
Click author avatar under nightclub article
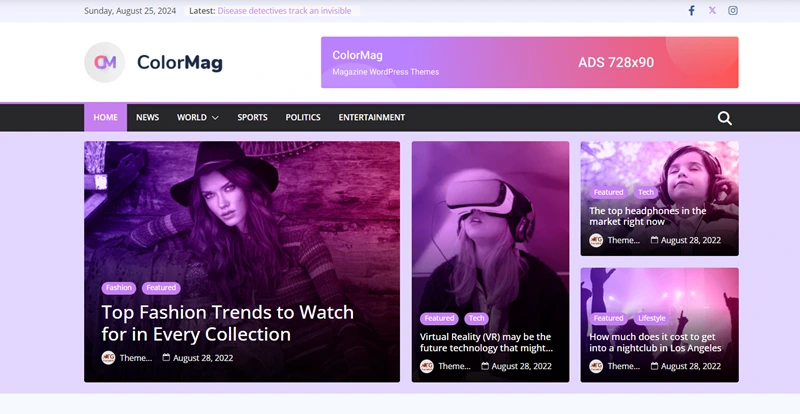[x=596, y=366]
